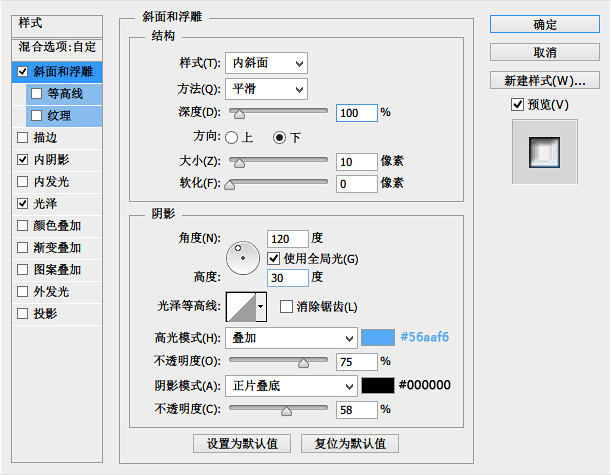
Task: Open the 样式 dropdown showing 内斜面
Action: coord(267,63)
